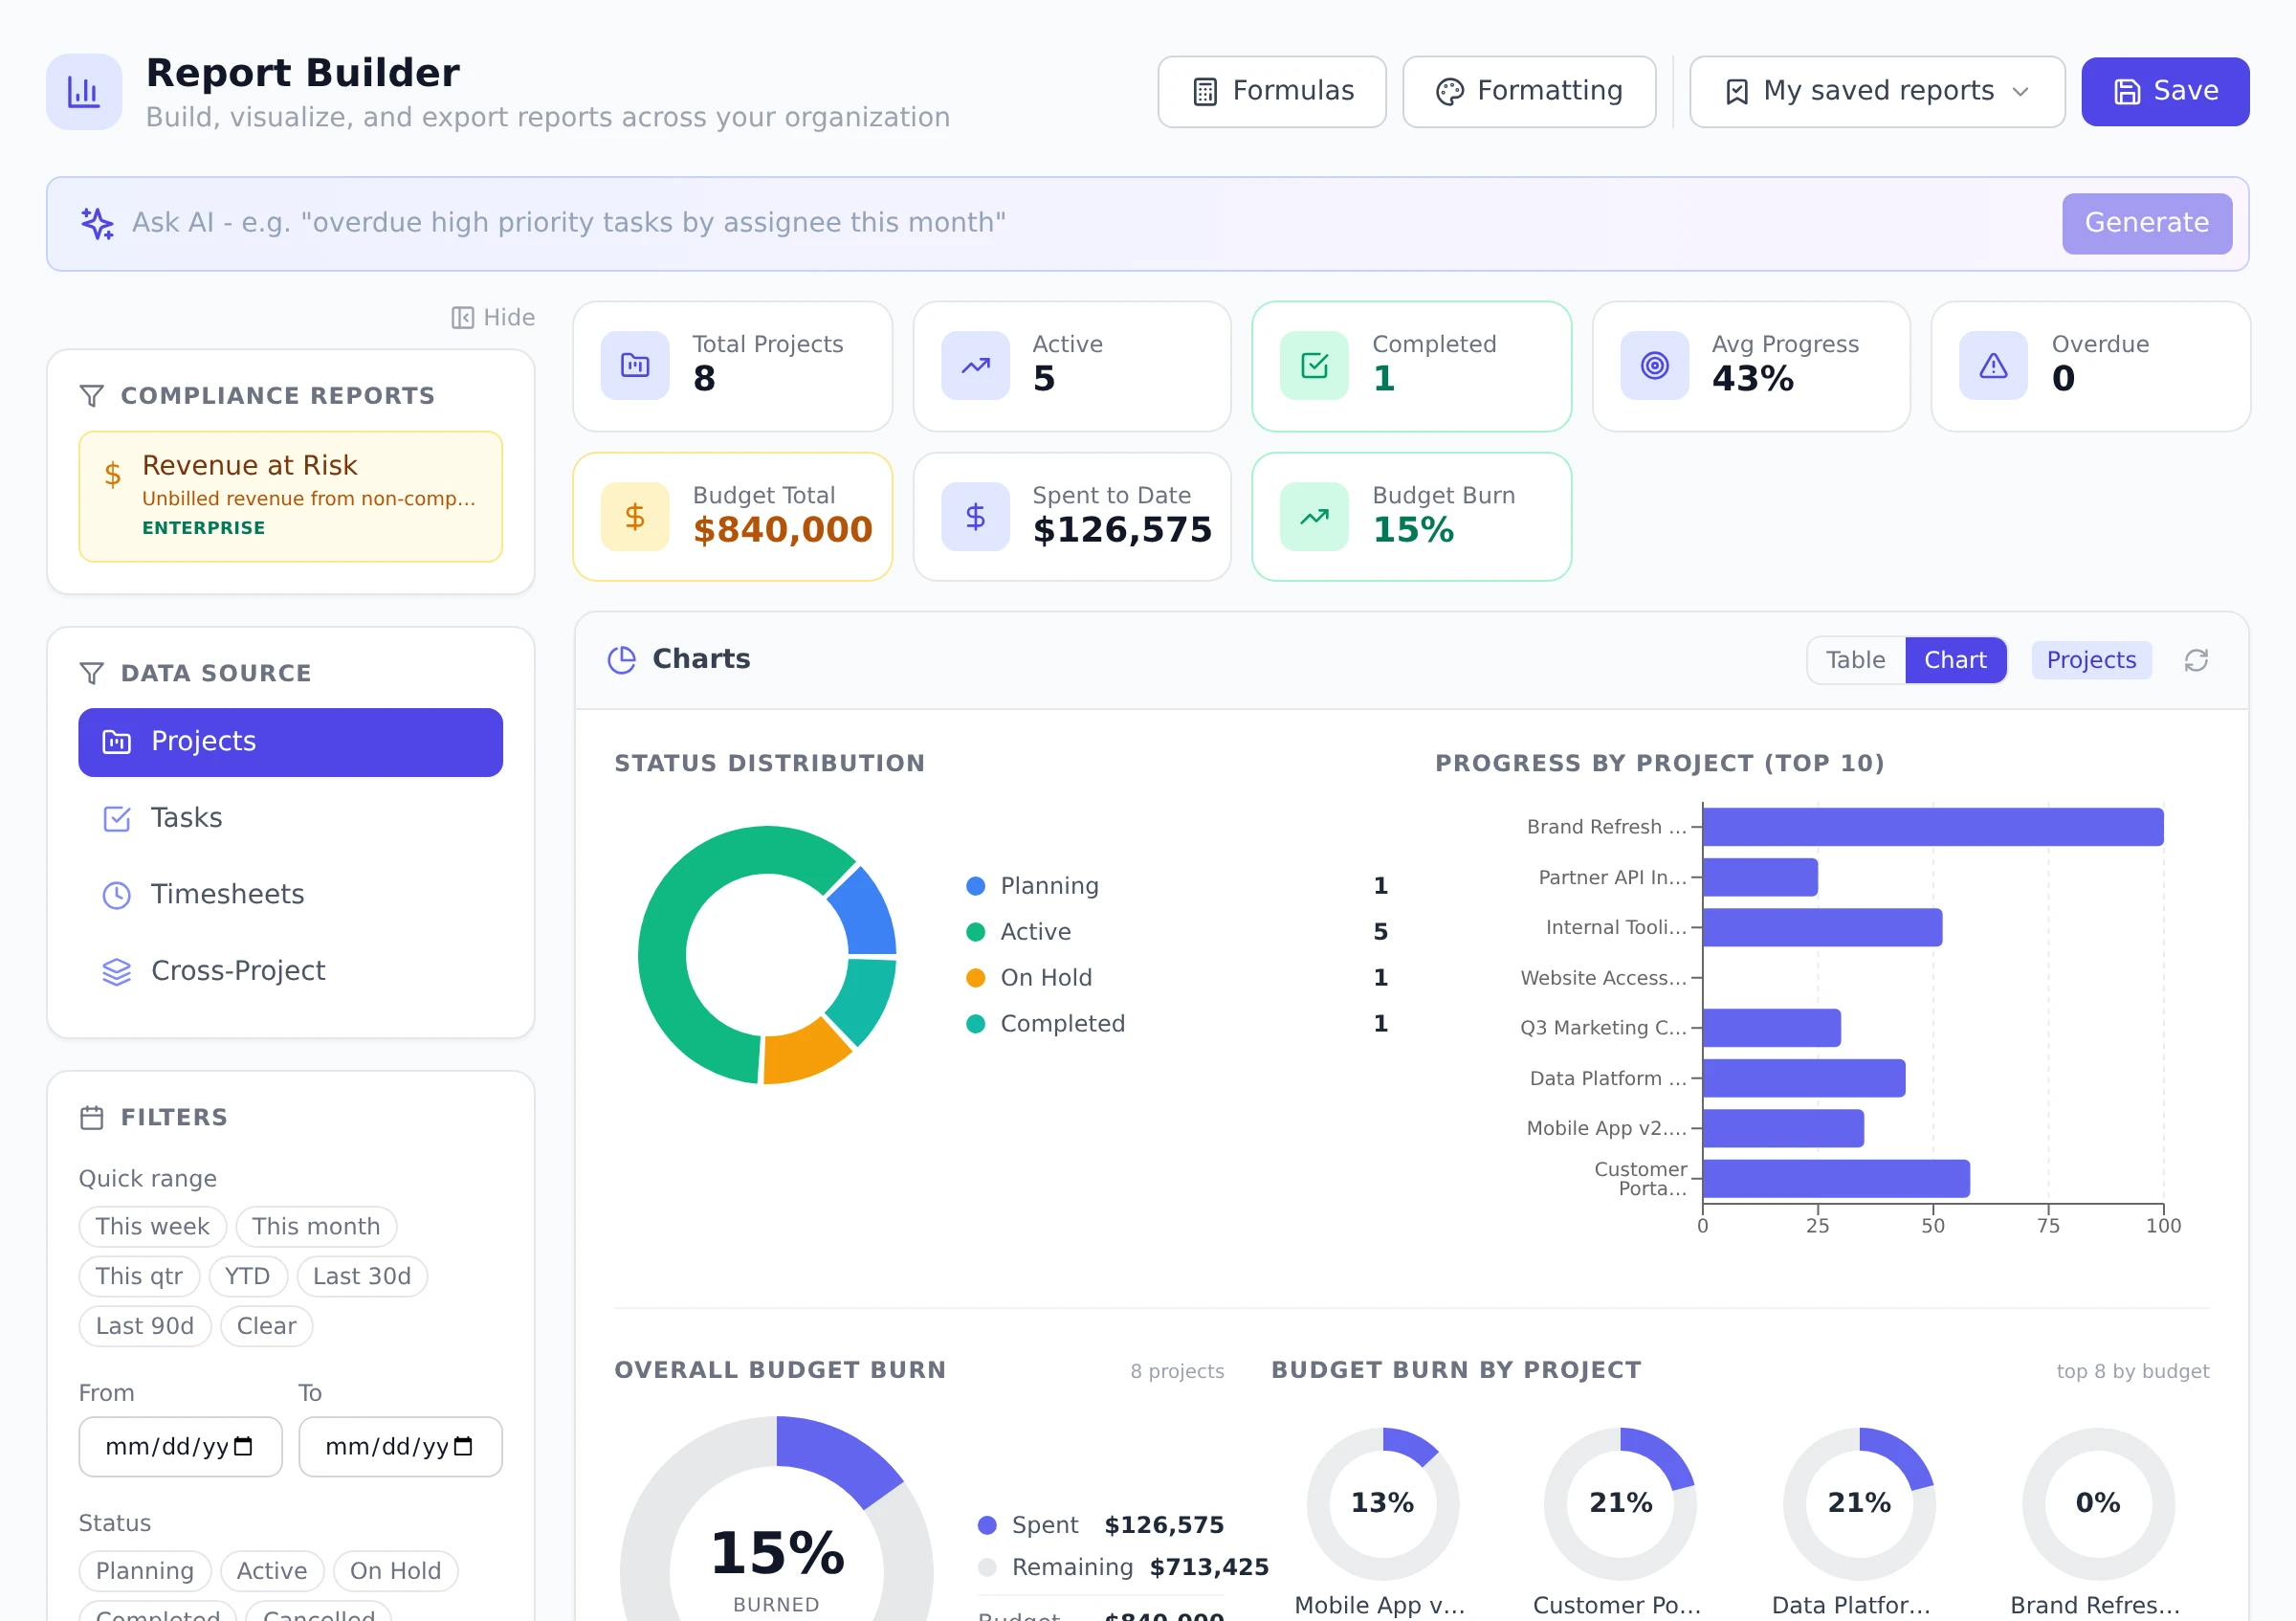Click the palette icon on the Formatting button
The height and width of the screenshot is (1621, 2296).
[1449, 92]
